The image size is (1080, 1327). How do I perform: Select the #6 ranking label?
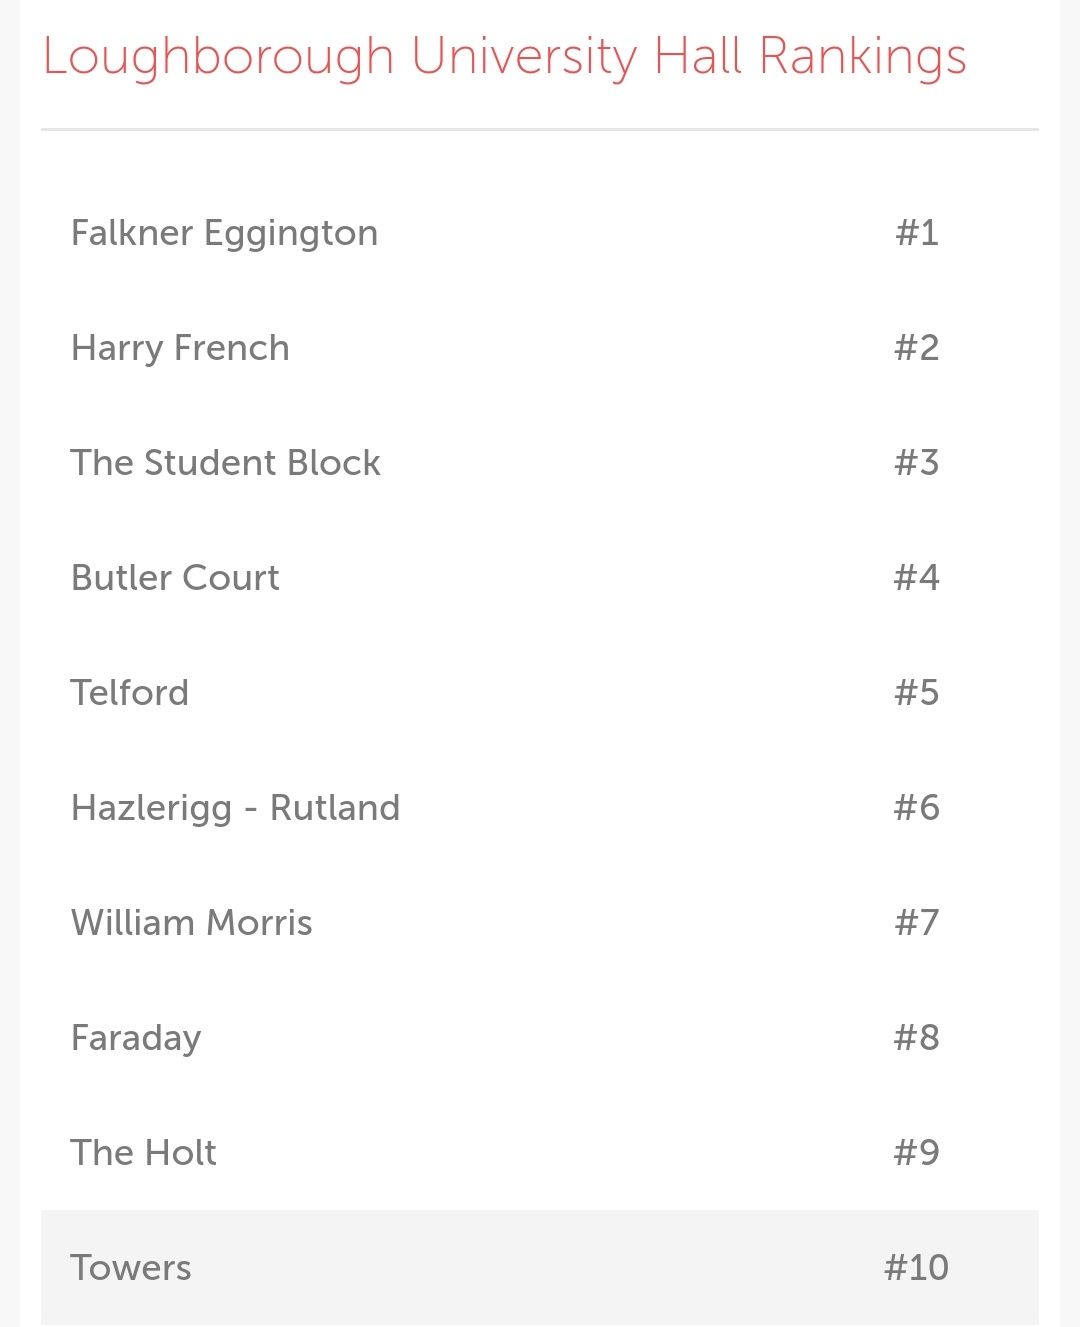[x=917, y=808]
